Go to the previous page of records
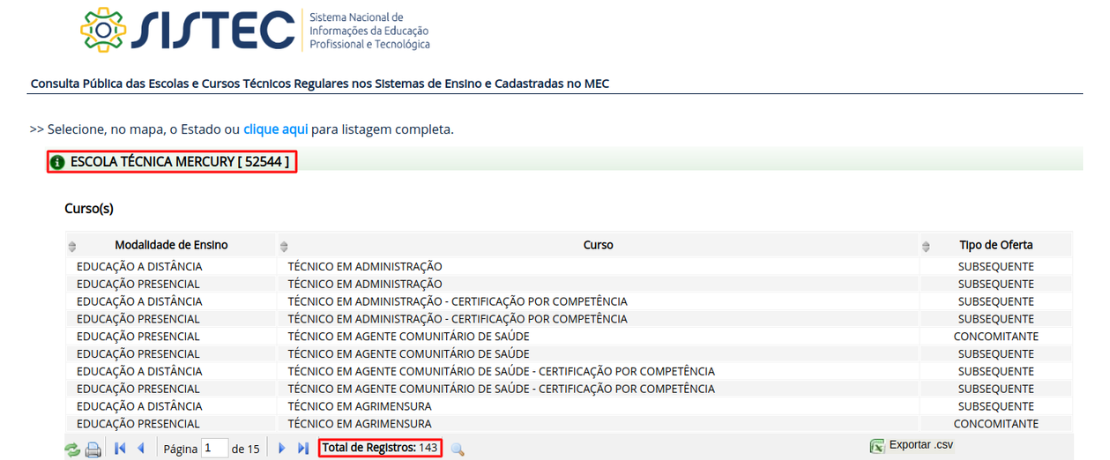The image size is (1110, 460). point(140,448)
